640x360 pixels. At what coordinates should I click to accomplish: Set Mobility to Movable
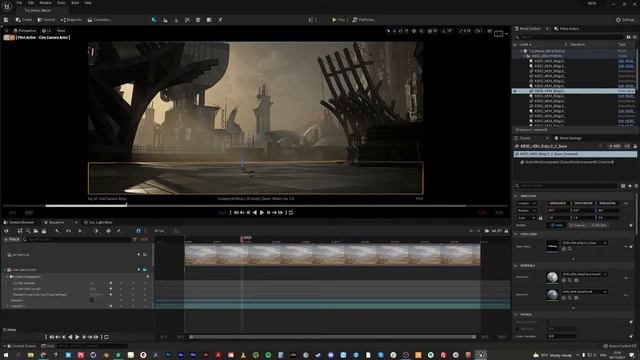600,225
